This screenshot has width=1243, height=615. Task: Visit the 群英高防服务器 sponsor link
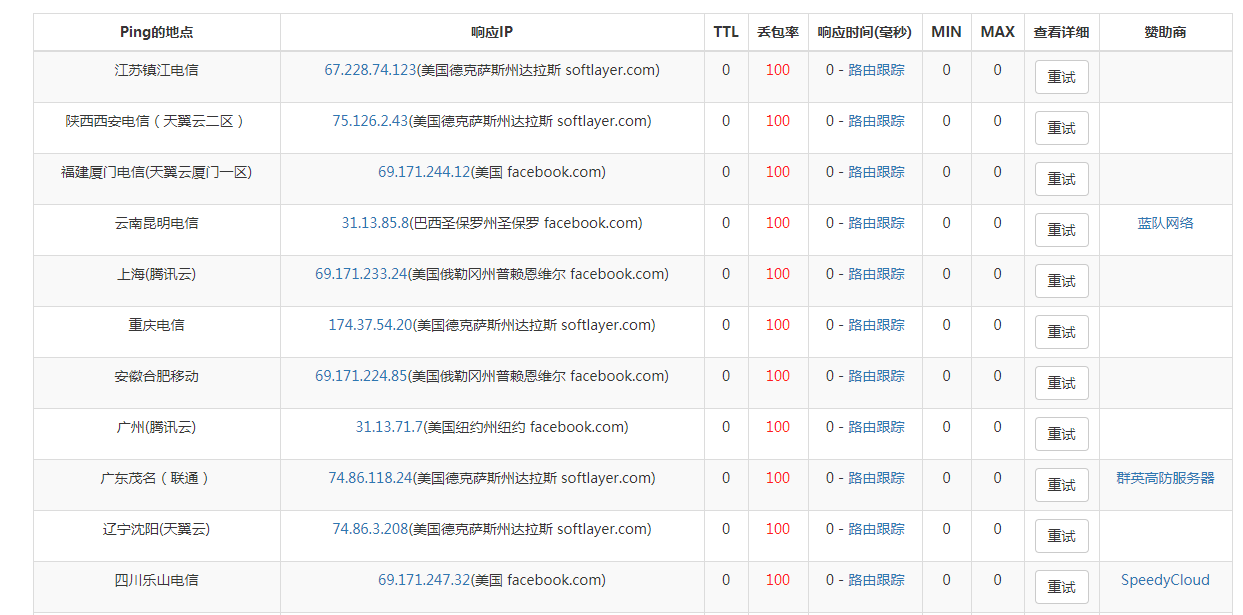1165,478
